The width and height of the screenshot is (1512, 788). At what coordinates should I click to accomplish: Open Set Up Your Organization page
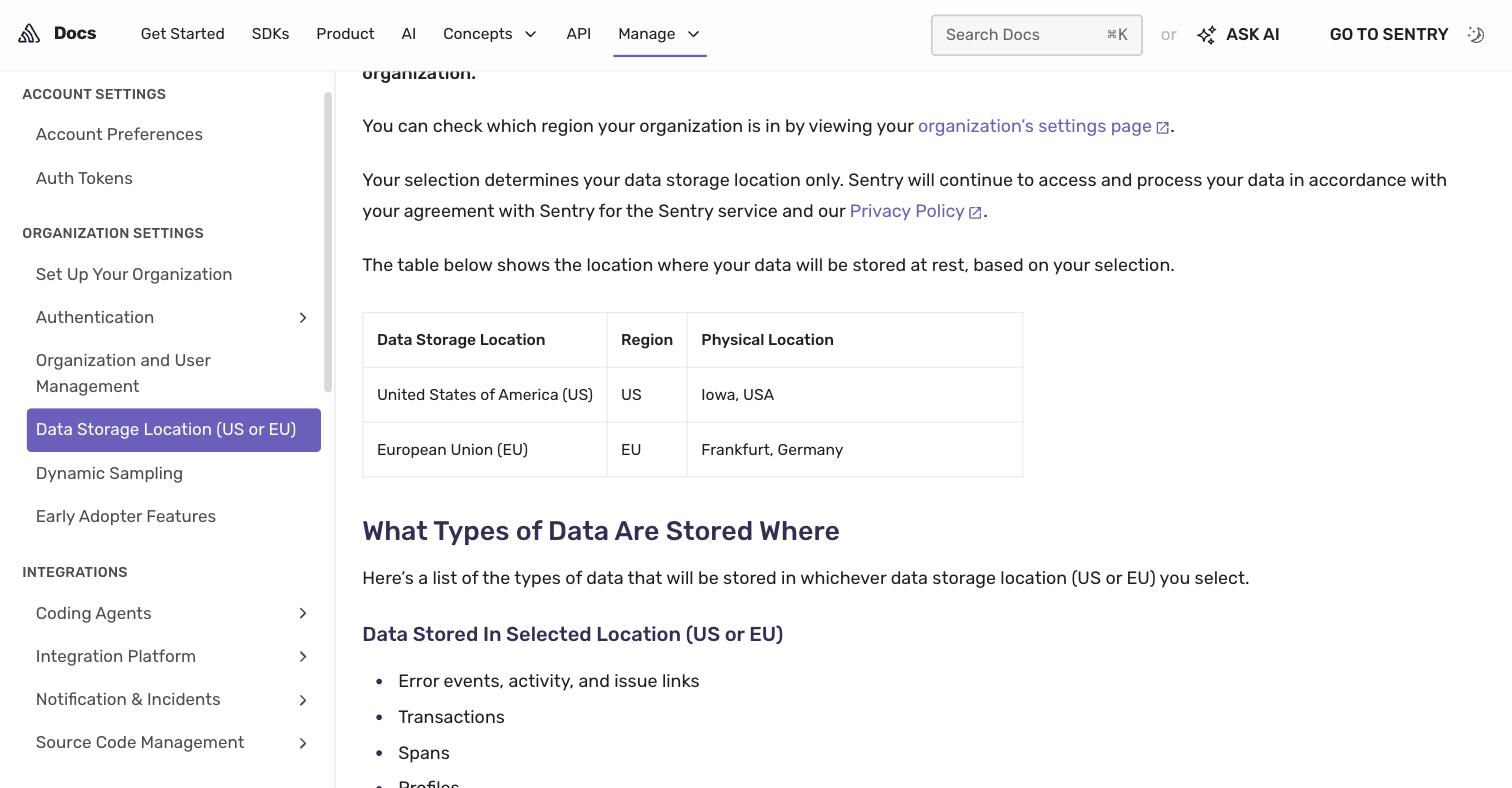click(x=134, y=274)
